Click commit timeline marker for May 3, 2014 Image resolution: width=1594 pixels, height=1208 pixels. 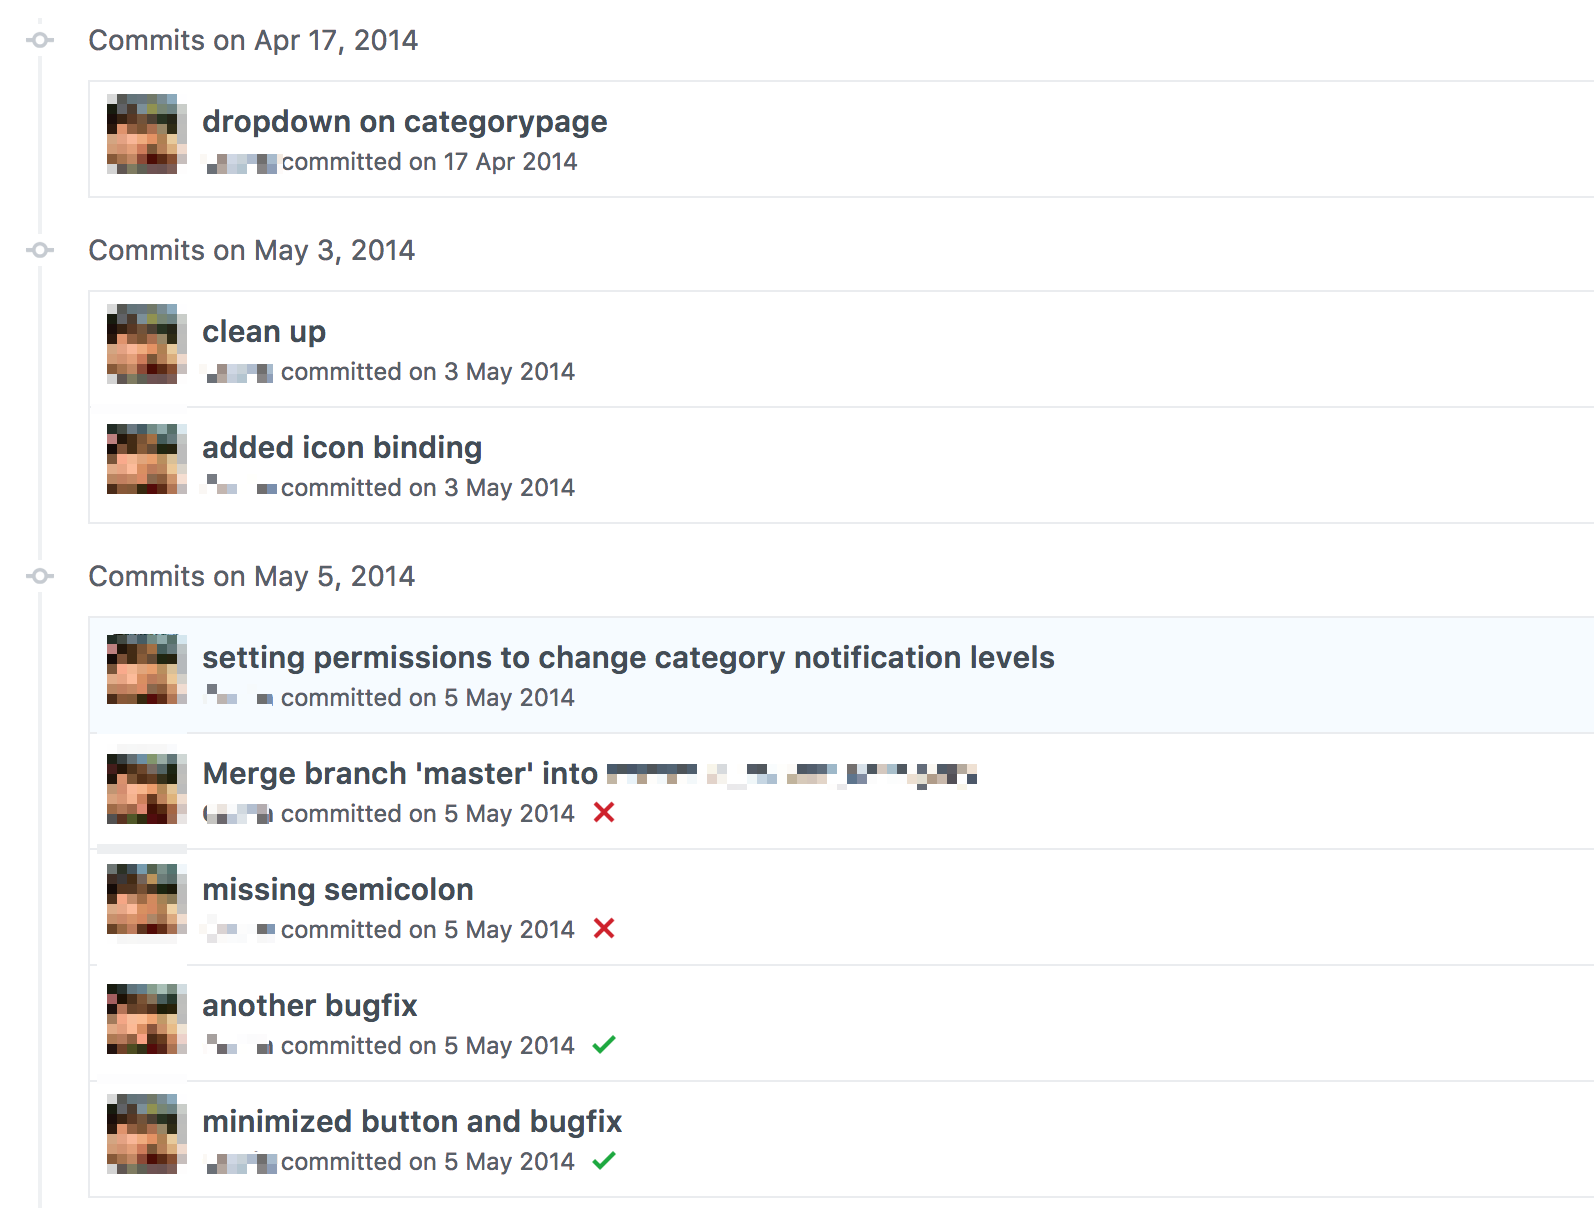[x=40, y=250]
